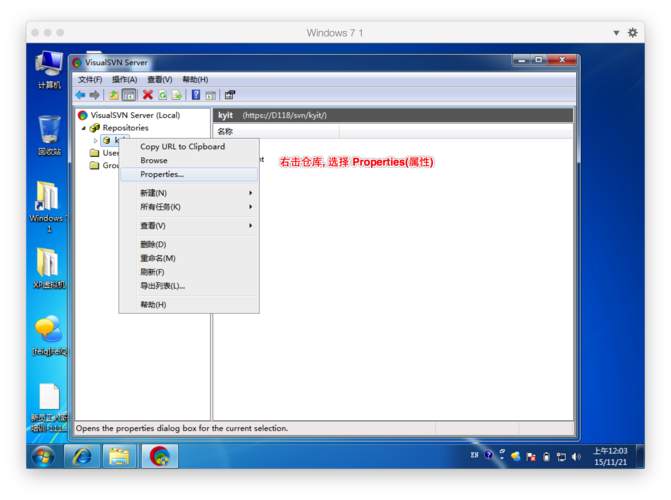Click the EN language indicator in tray
The width and height of the screenshot is (671, 500).
(474, 455)
